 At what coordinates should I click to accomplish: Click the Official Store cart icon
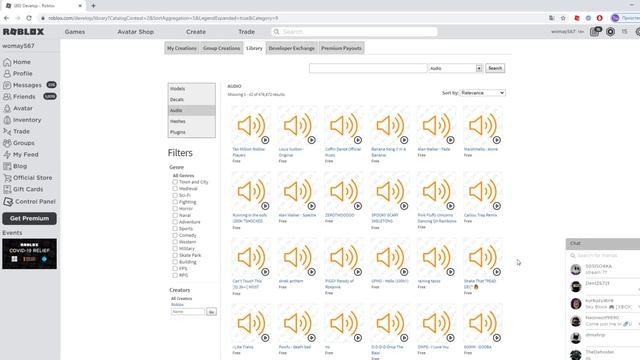click(x=7, y=178)
